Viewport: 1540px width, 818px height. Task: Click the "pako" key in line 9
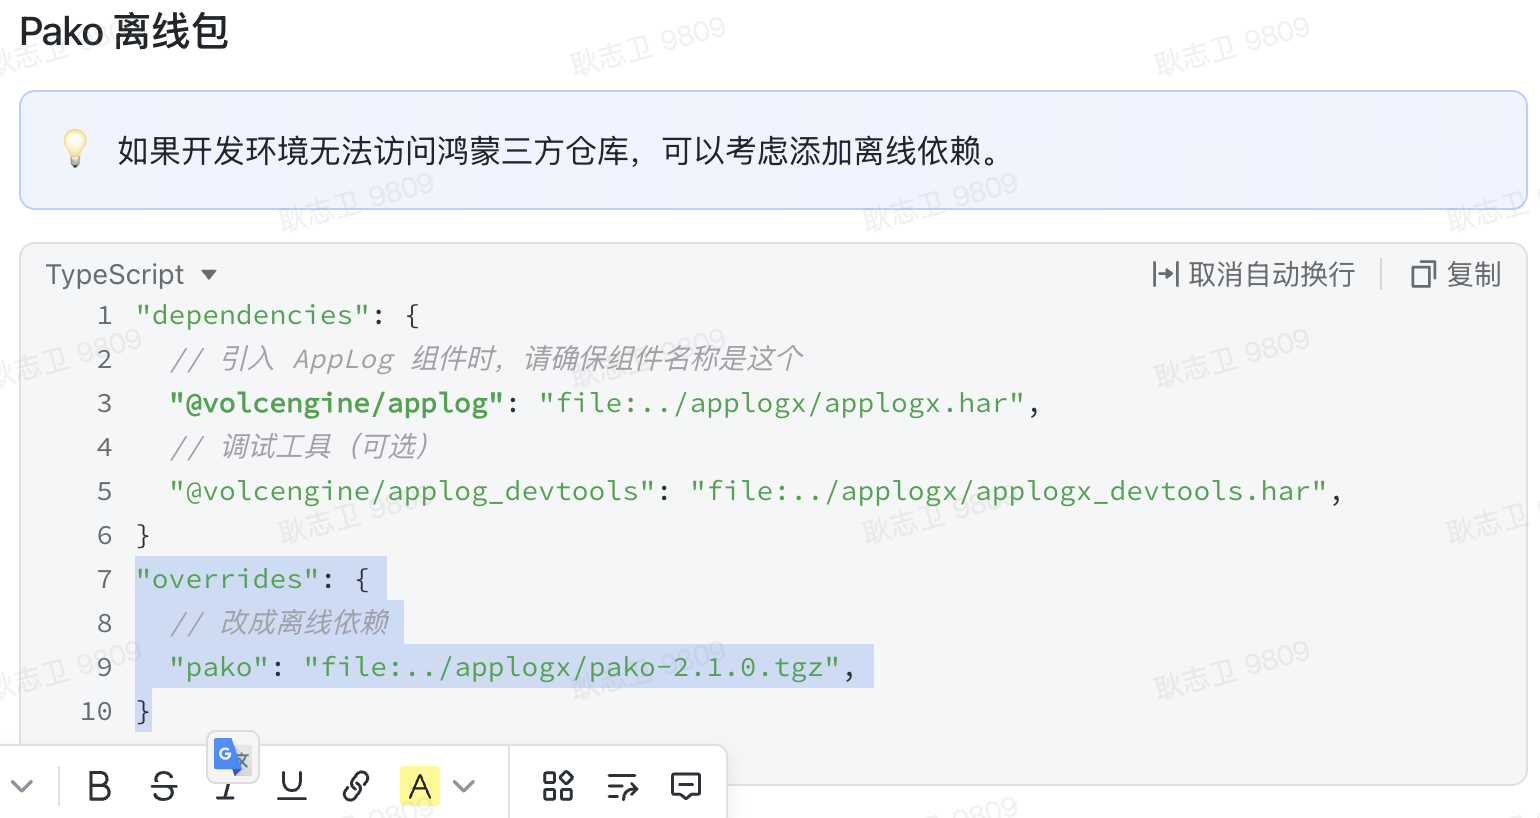click(x=219, y=668)
